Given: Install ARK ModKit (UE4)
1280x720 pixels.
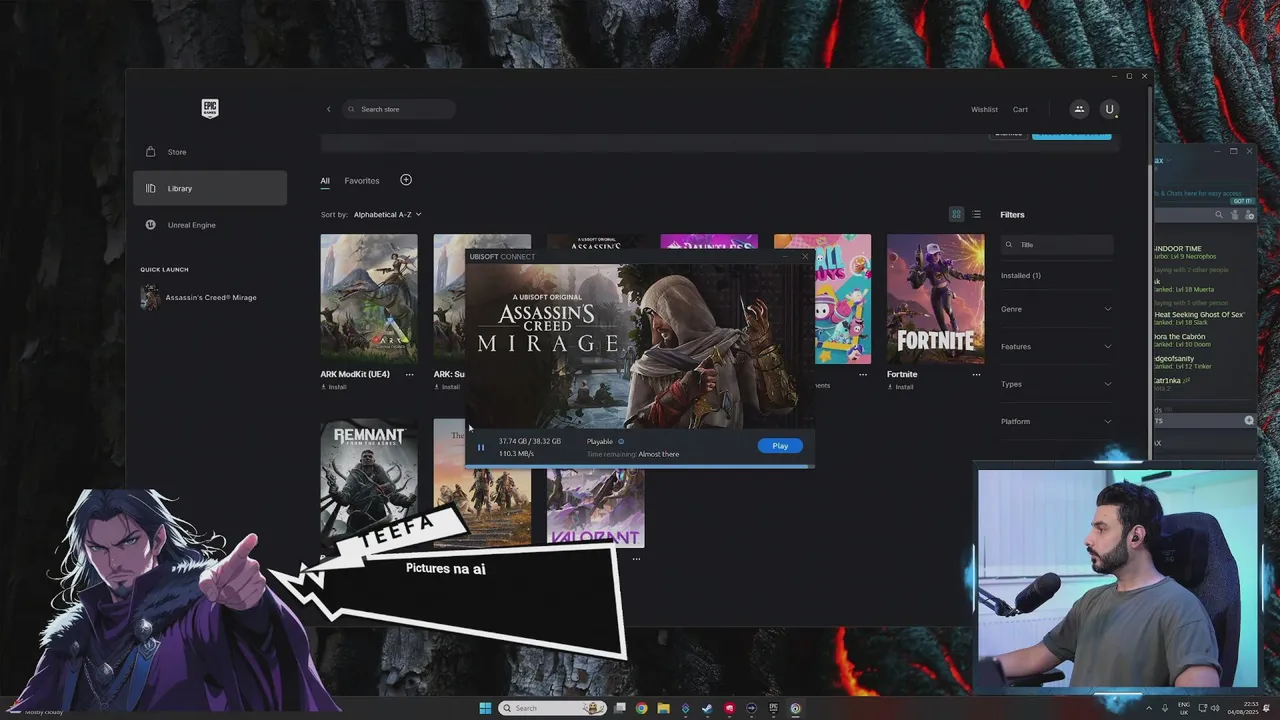Looking at the screenshot, I should pos(334,387).
